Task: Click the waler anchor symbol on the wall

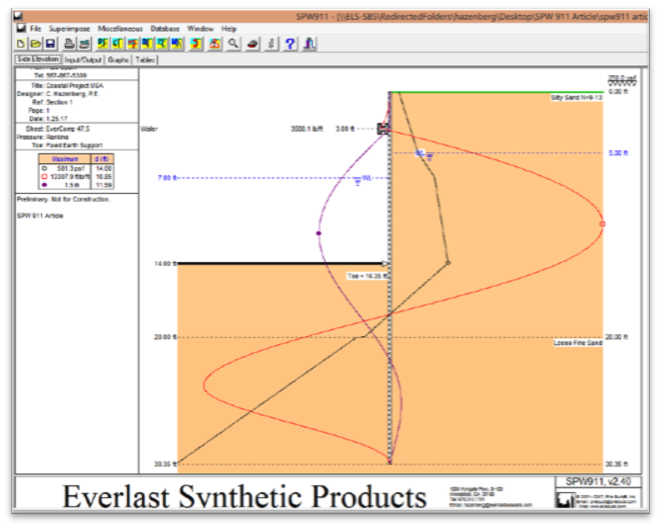Action: click(383, 129)
